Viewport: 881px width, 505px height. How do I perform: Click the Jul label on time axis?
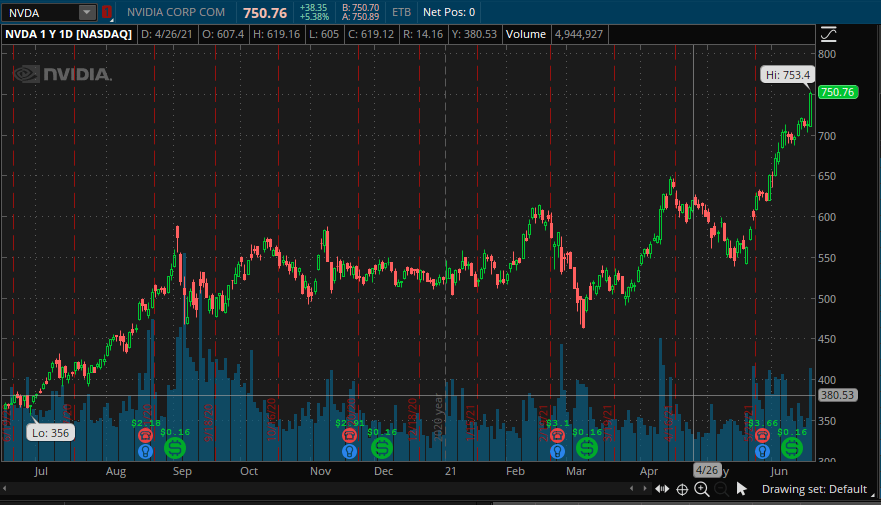tap(41, 471)
